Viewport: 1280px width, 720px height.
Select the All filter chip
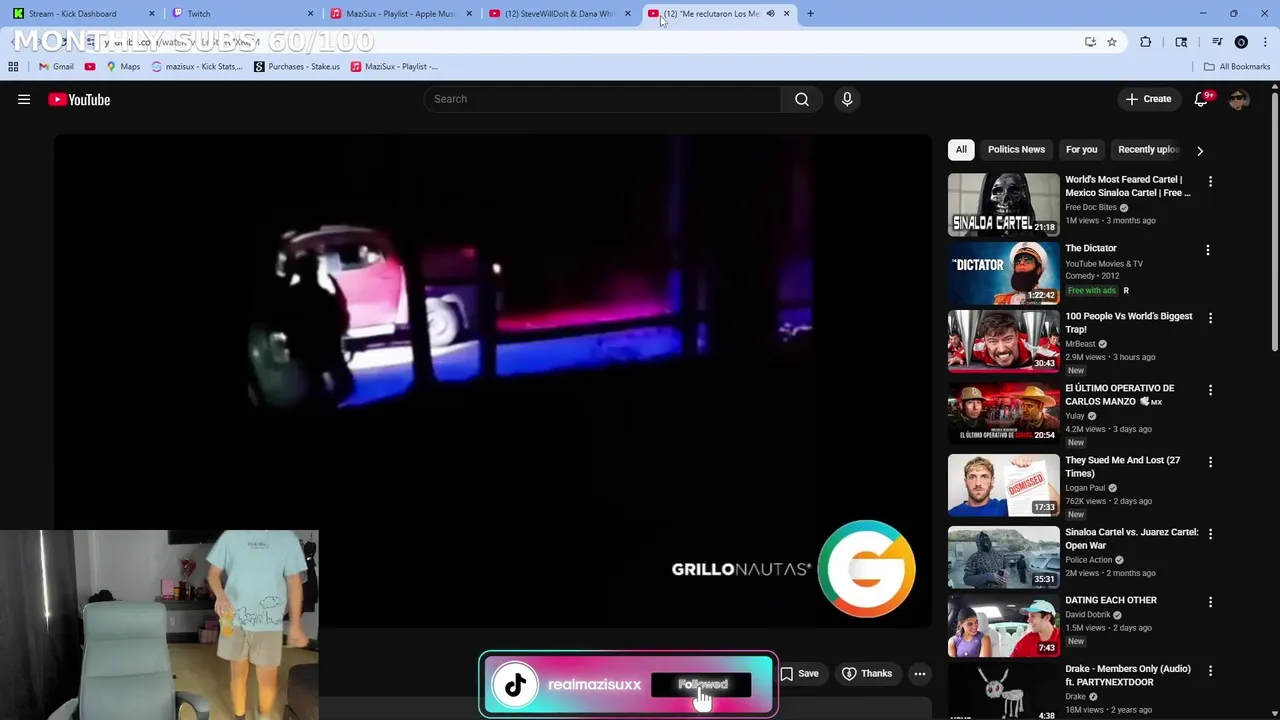click(x=961, y=149)
